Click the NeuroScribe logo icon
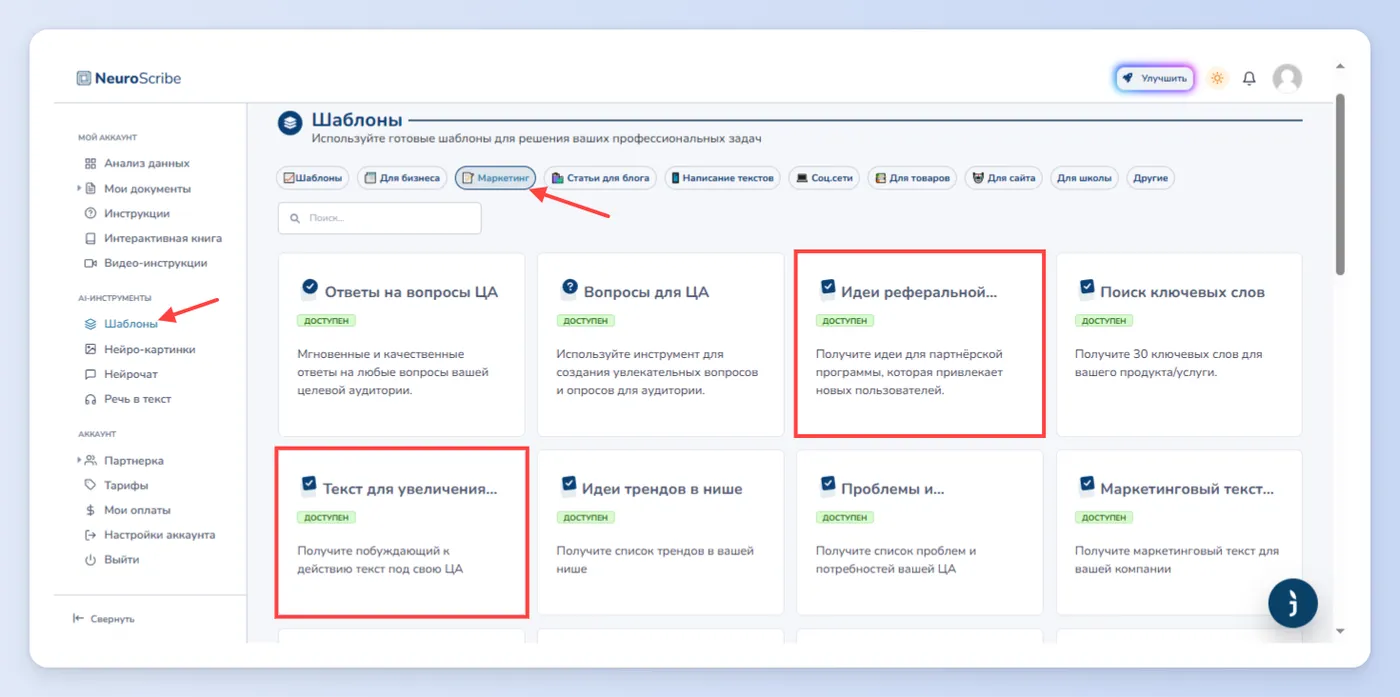This screenshot has width=1400, height=697. (83, 78)
